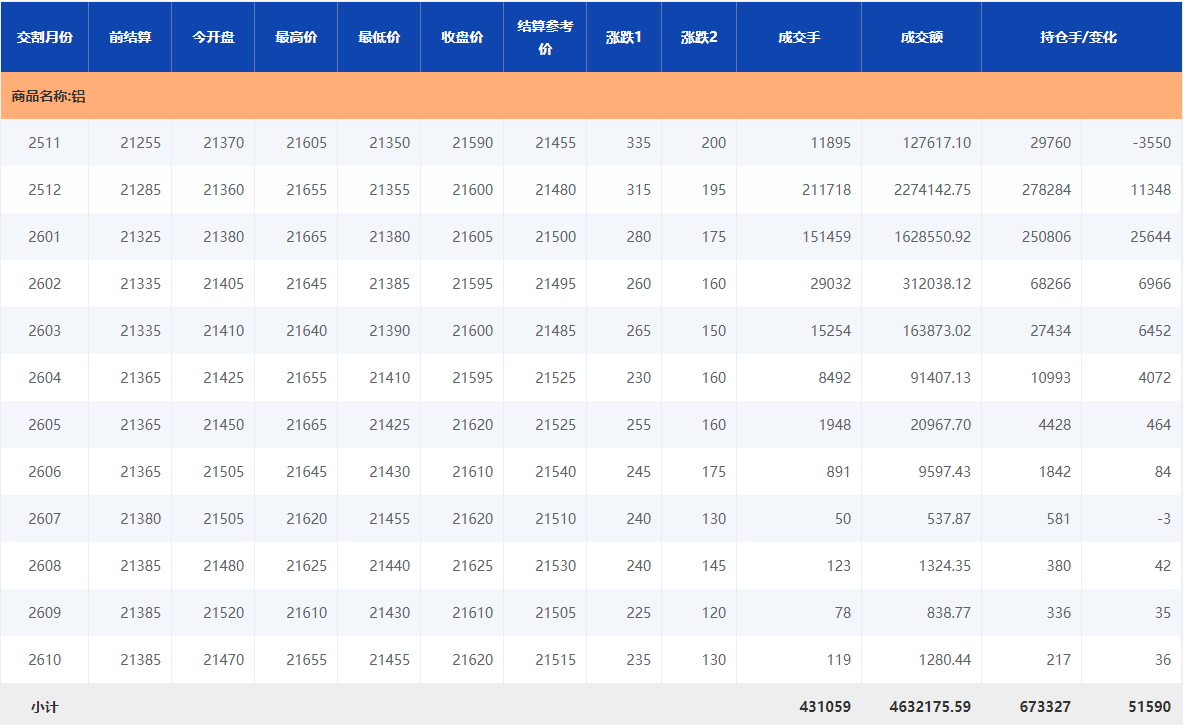The width and height of the screenshot is (1184, 725).
Task: Select the 收盘价 column header
Action: (462, 37)
